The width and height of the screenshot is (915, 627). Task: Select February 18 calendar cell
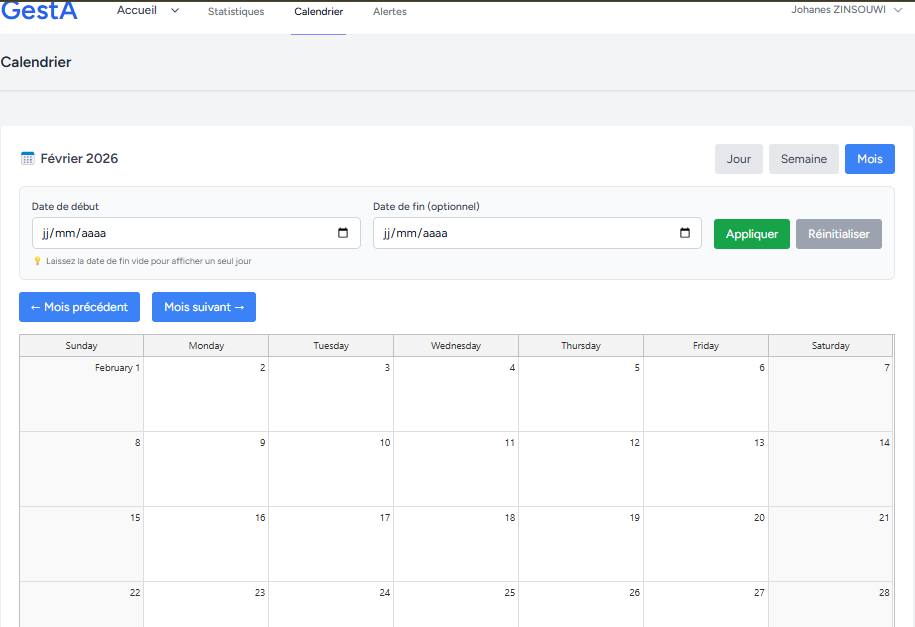455,544
